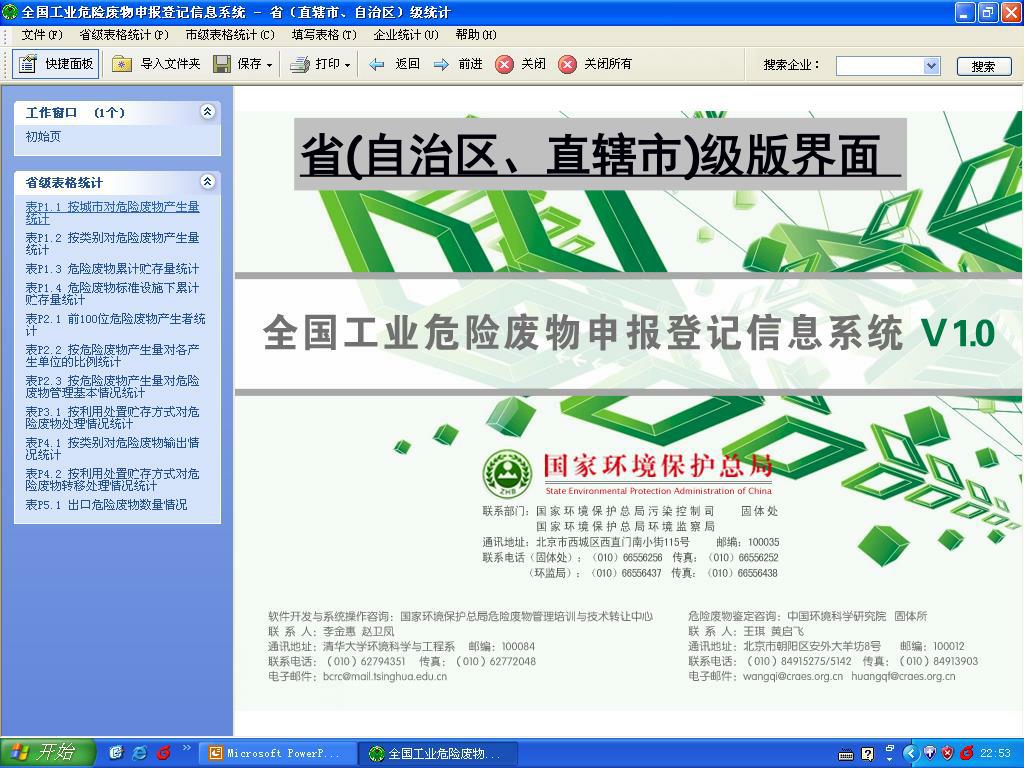
Task: Collapse the 工作窗口 panel chevron
Action: tap(207, 112)
